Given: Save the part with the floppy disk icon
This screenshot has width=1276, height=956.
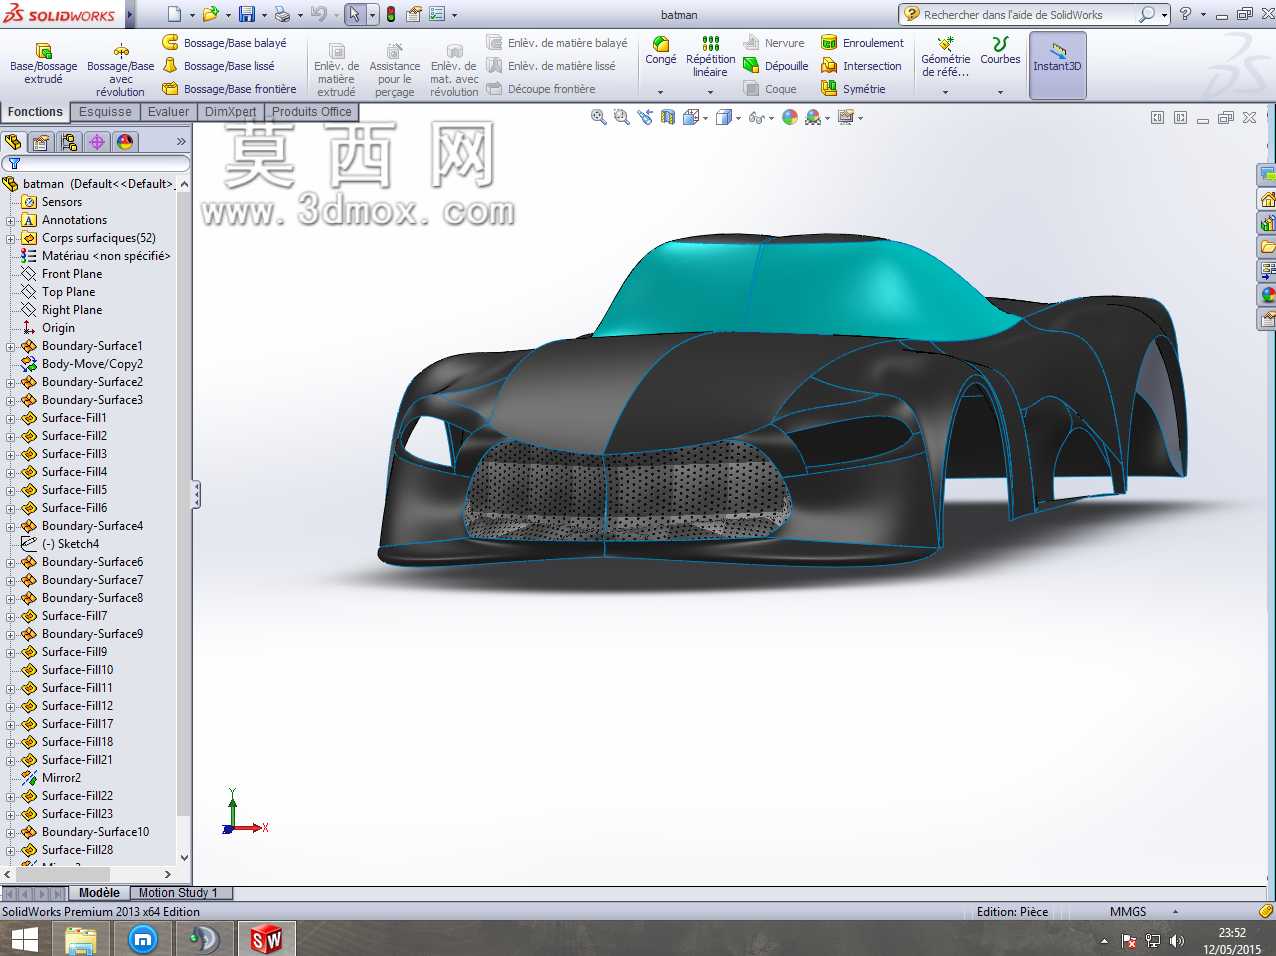Looking at the screenshot, I should (246, 14).
